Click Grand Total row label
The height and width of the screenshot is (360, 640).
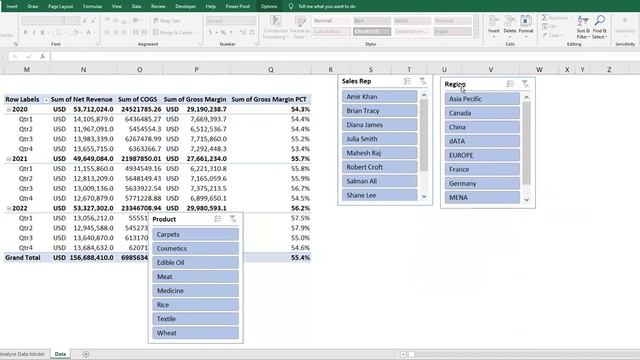(23, 258)
